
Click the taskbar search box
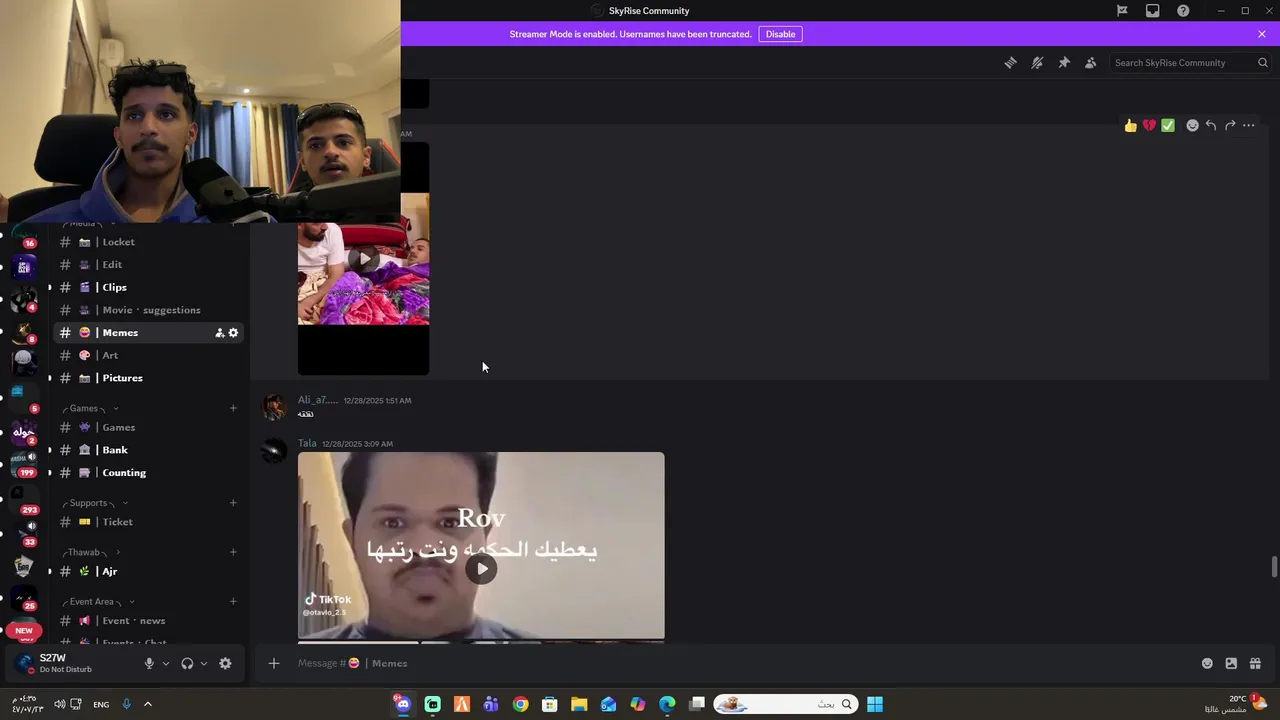785,704
